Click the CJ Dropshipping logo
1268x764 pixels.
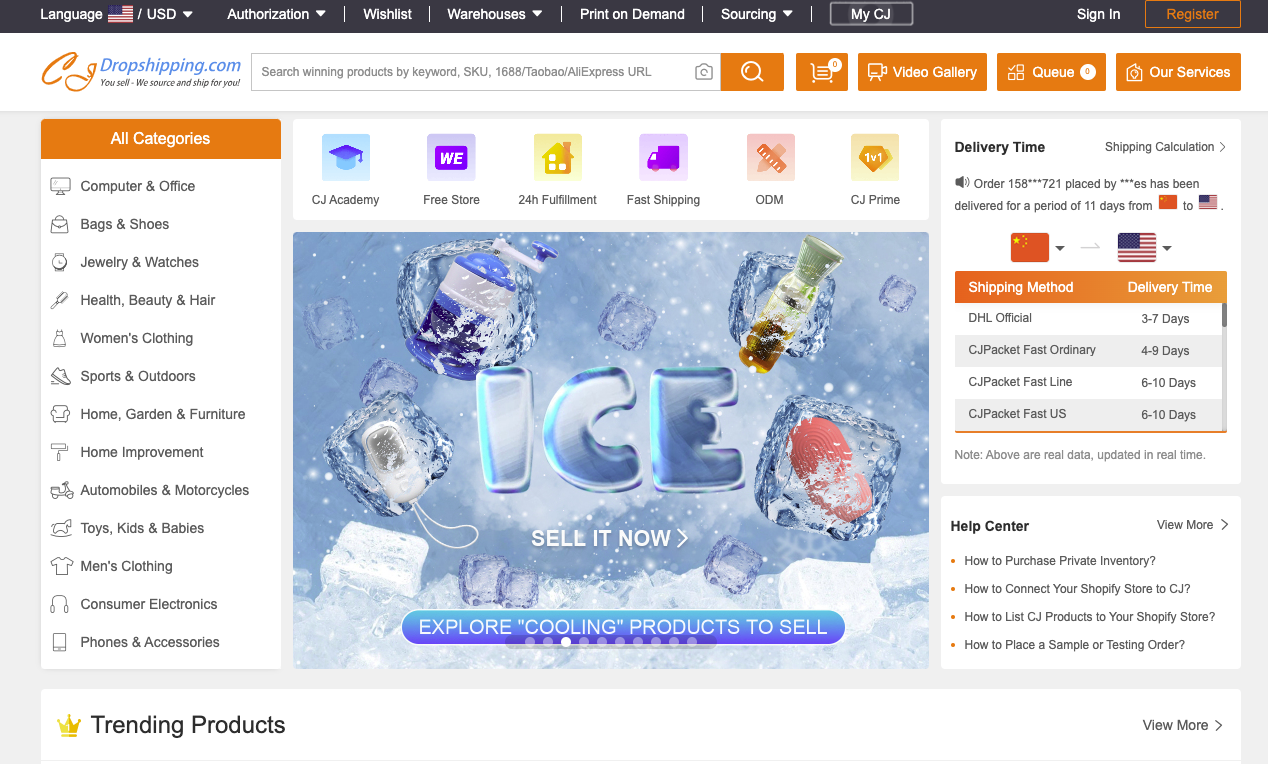[141, 72]
